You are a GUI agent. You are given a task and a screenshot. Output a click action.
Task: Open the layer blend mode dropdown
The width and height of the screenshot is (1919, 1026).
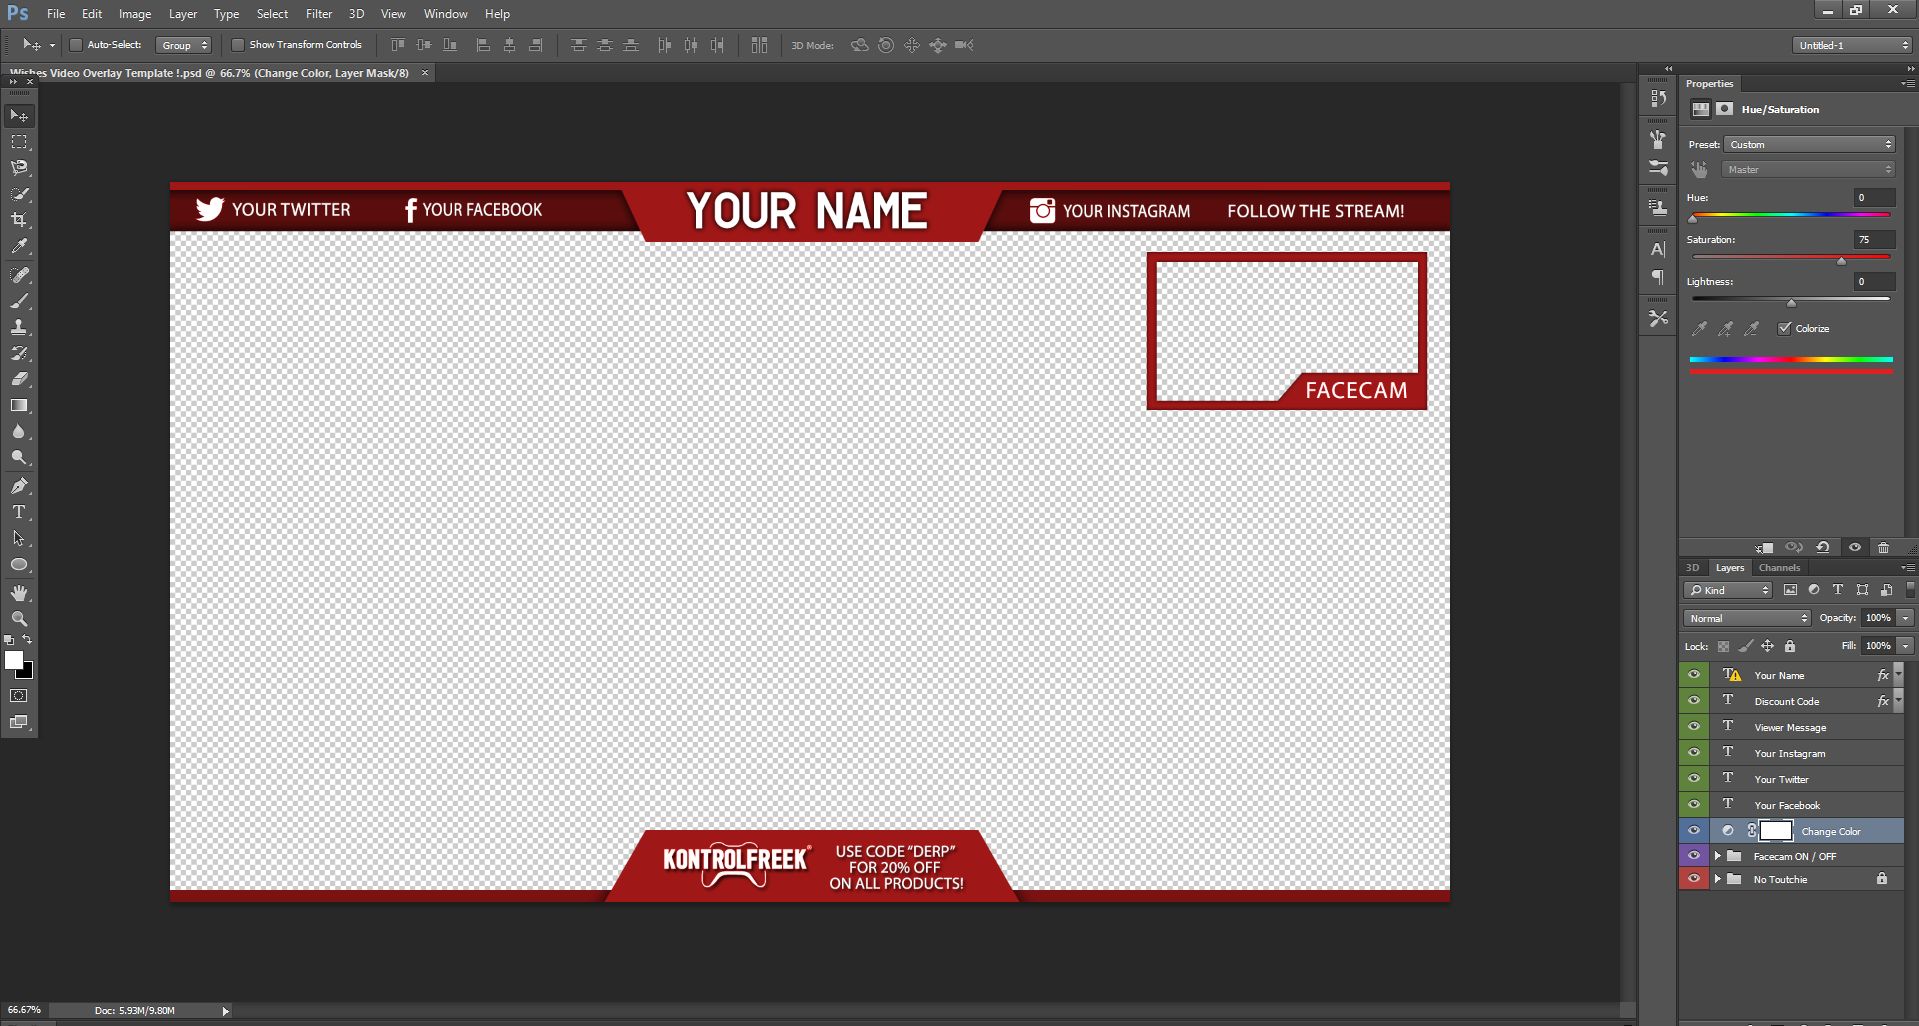click(1747, 618)
